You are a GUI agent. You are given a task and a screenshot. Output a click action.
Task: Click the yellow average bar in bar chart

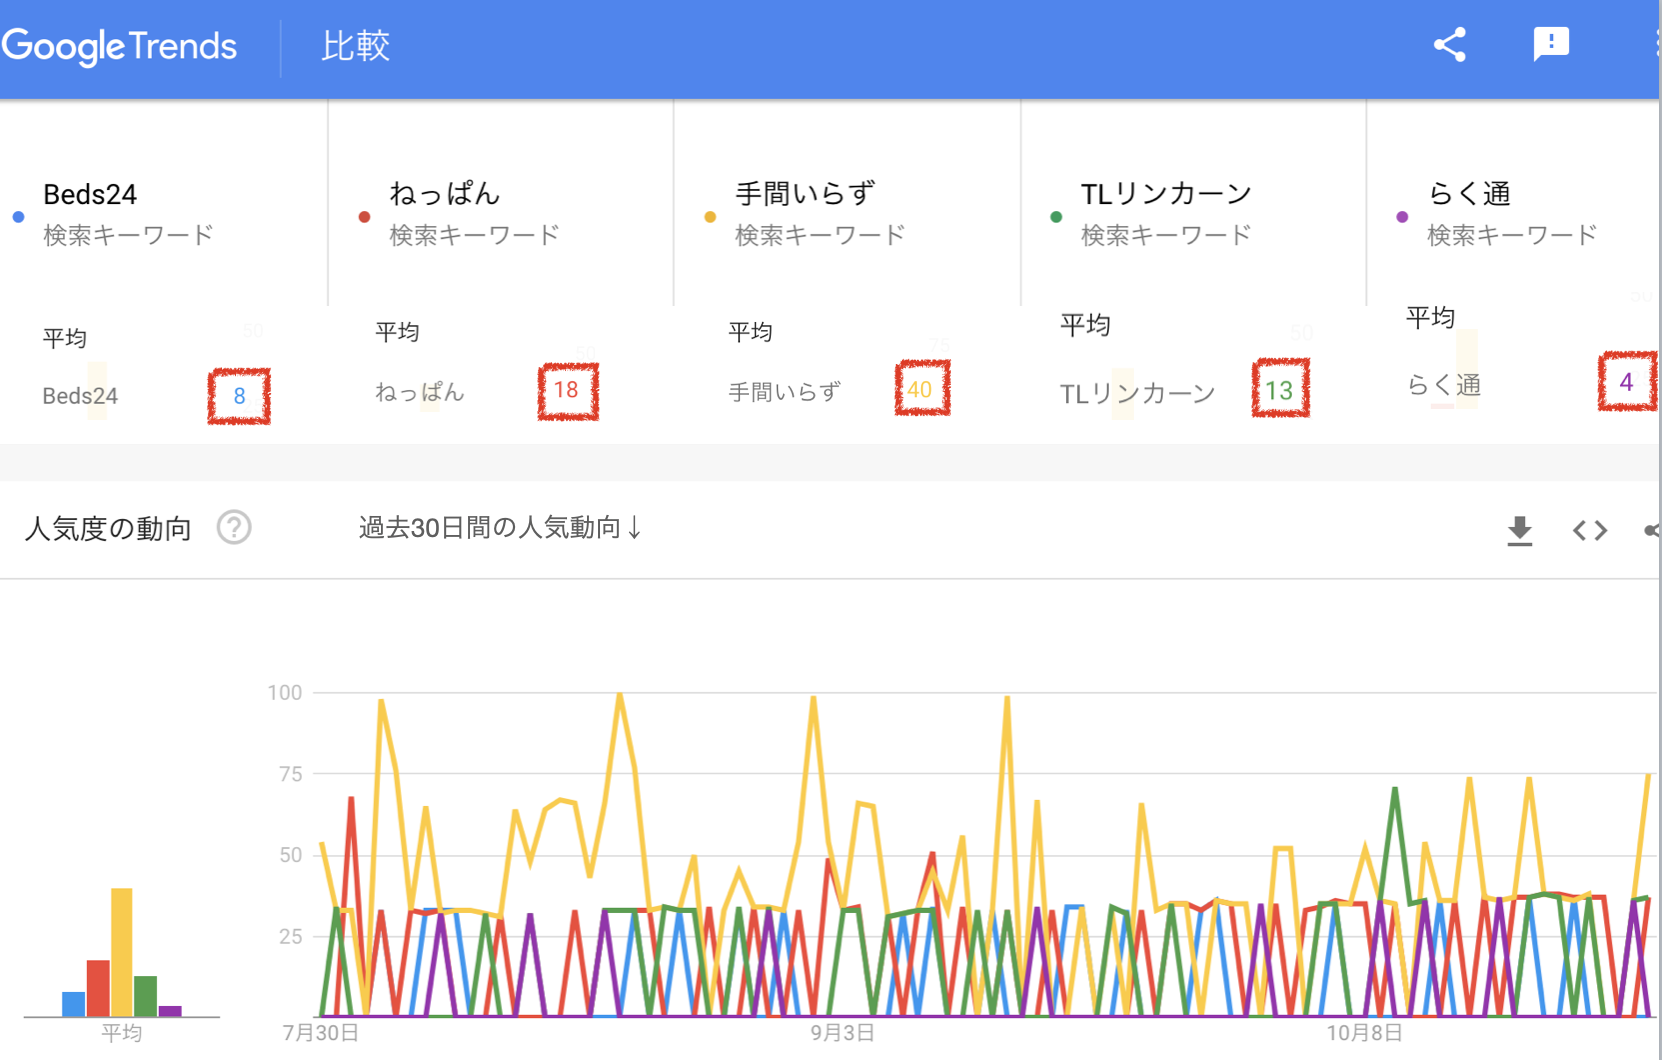pos(121,951)
